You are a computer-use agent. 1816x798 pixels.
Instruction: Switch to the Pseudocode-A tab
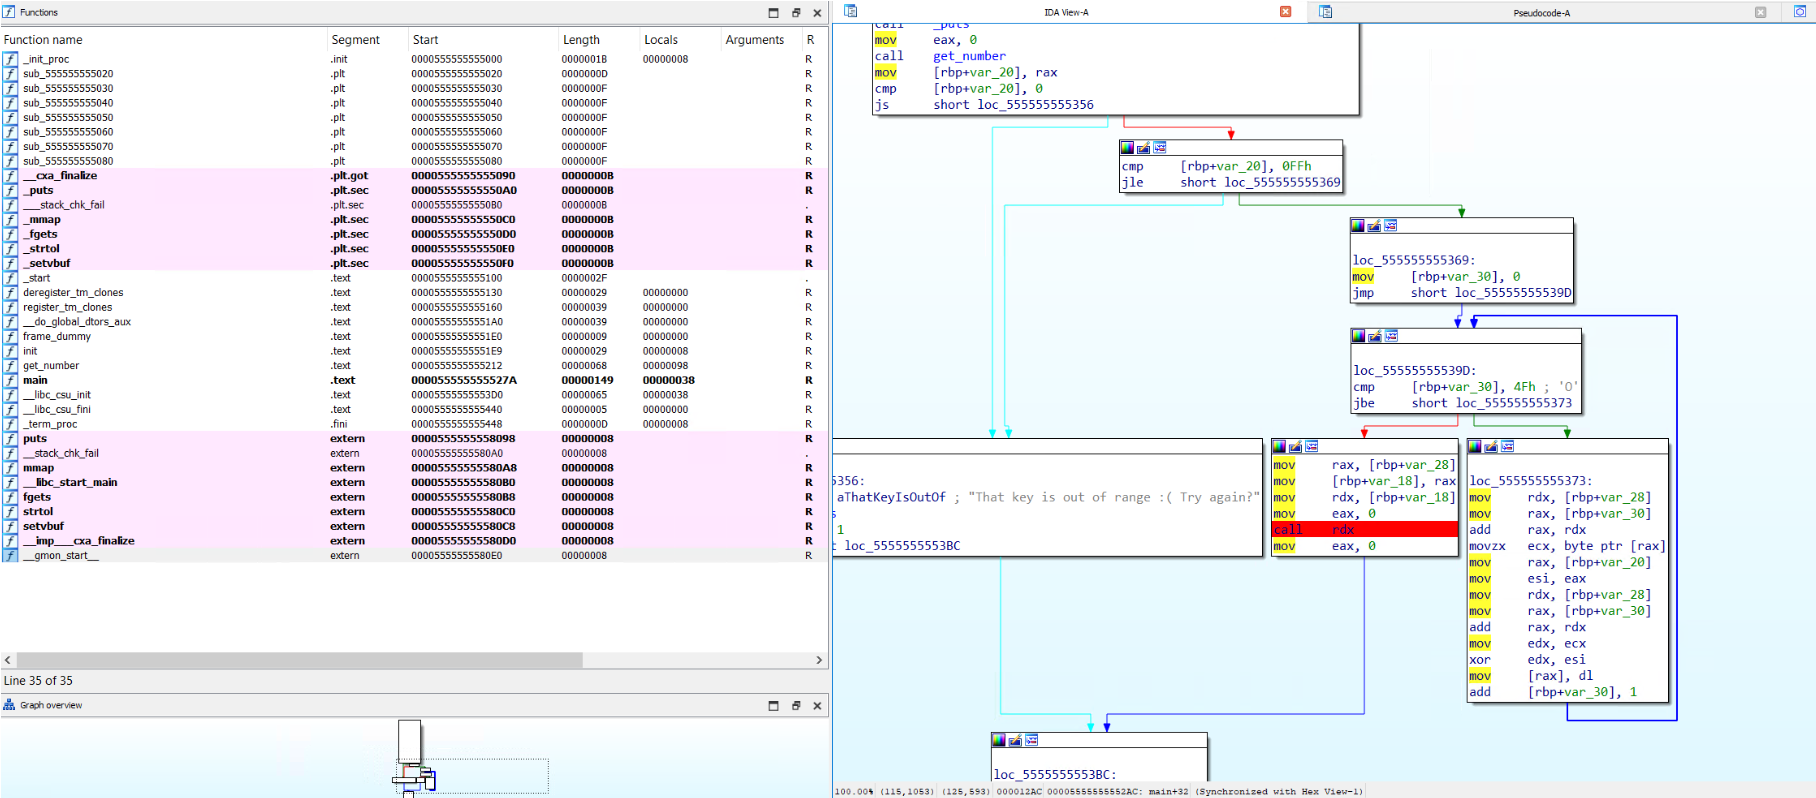[x=1541, y=13]
